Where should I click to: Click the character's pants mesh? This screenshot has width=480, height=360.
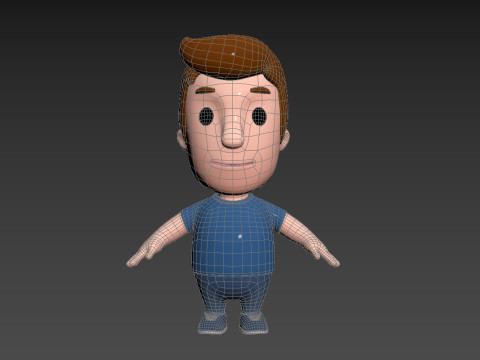pyautogui.click(x=233, y=289)
